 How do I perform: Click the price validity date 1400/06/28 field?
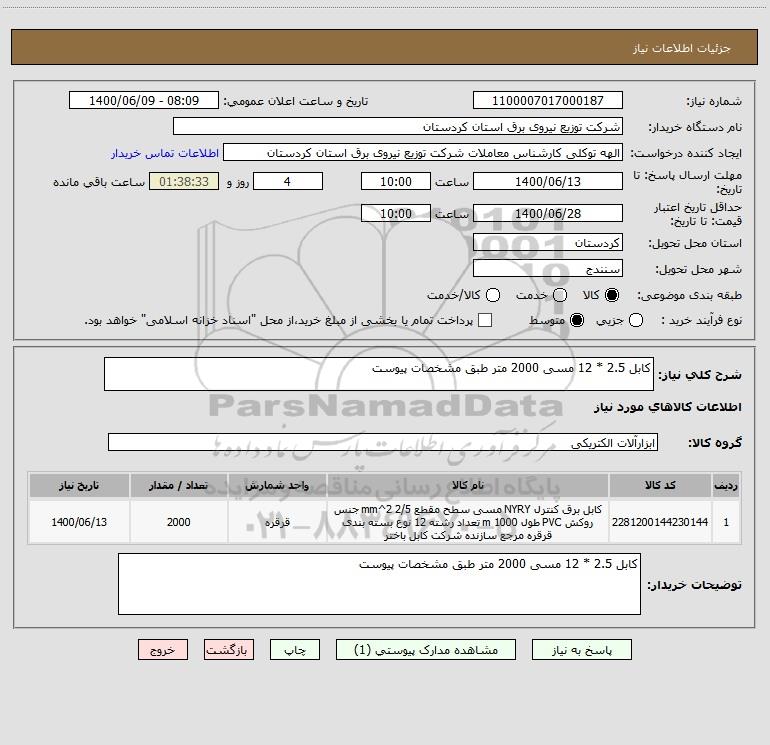coord(548,213)
